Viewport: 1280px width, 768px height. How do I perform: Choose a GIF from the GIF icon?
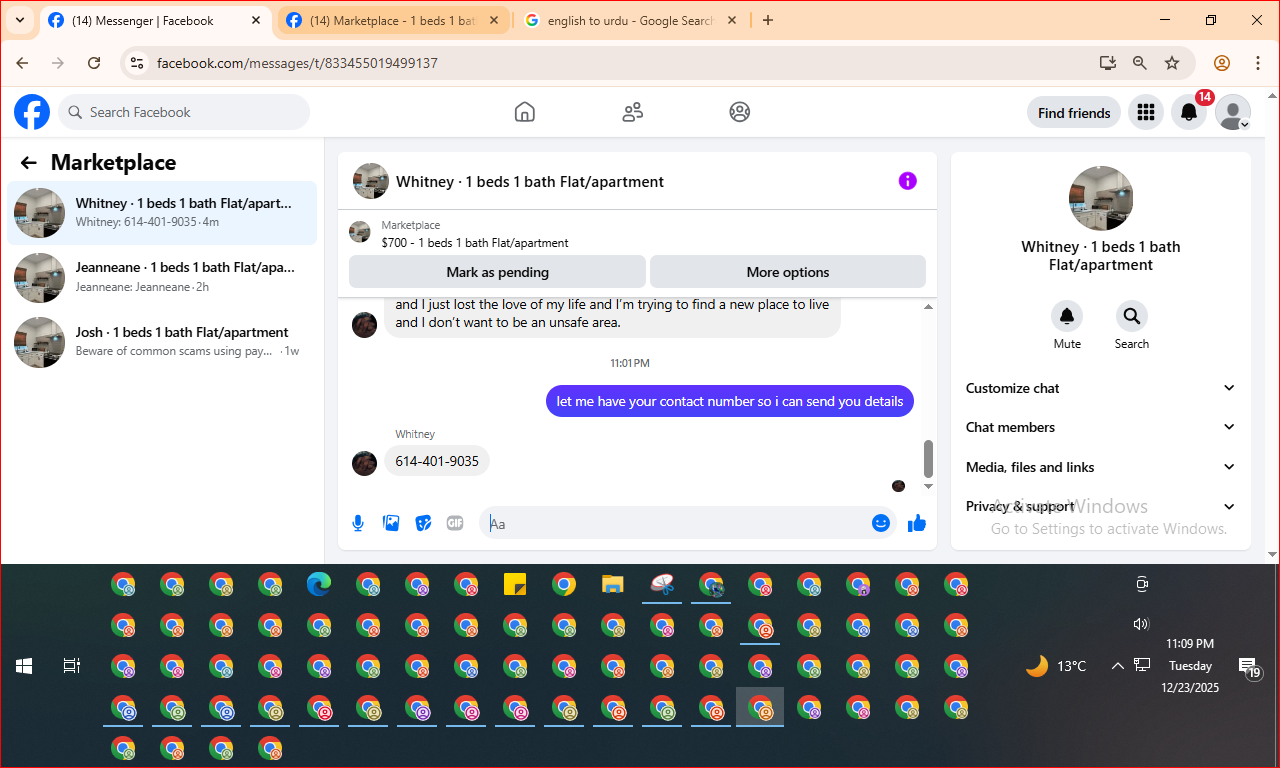coord(455,523)
